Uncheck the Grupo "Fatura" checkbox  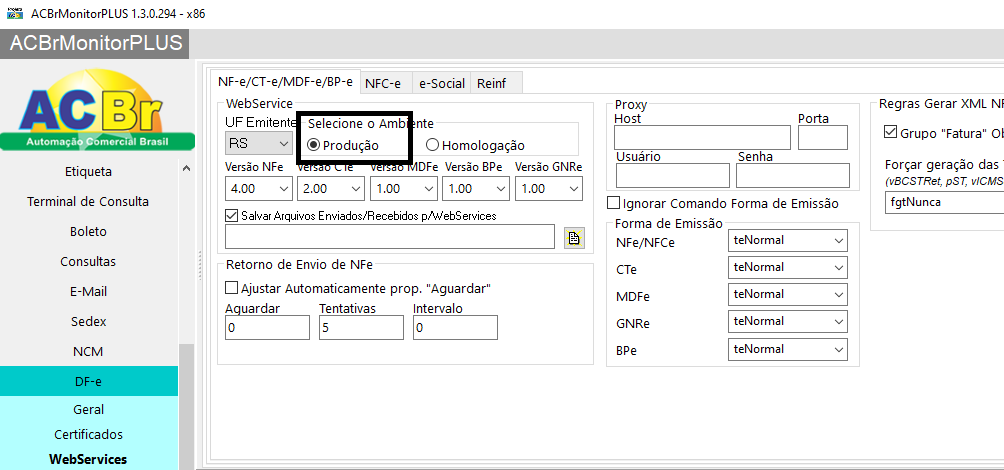pos(890,133)
